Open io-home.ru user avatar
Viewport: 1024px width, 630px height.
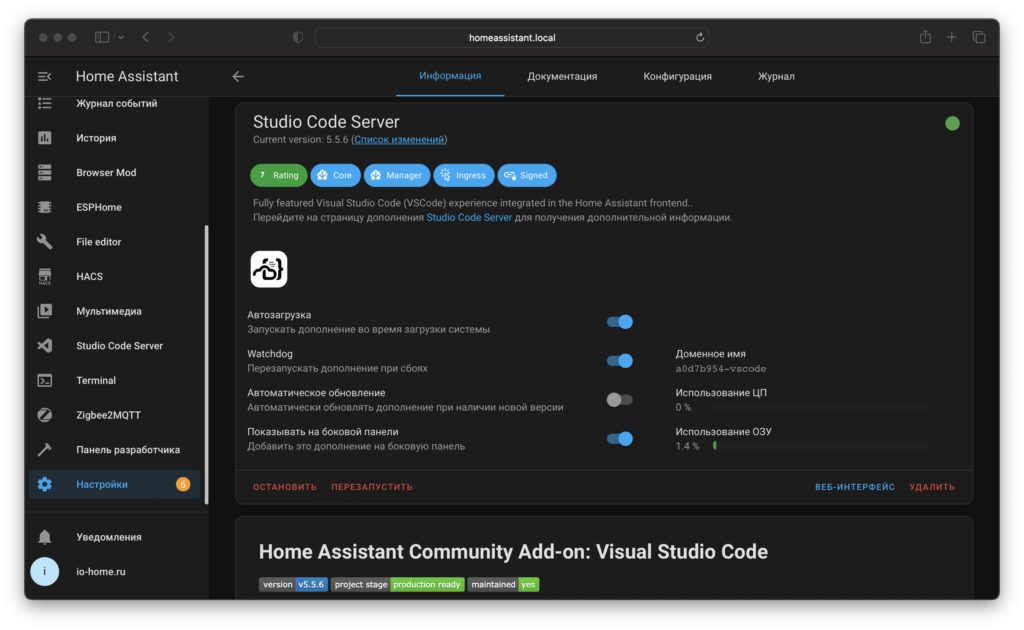(x=44, y=571)
